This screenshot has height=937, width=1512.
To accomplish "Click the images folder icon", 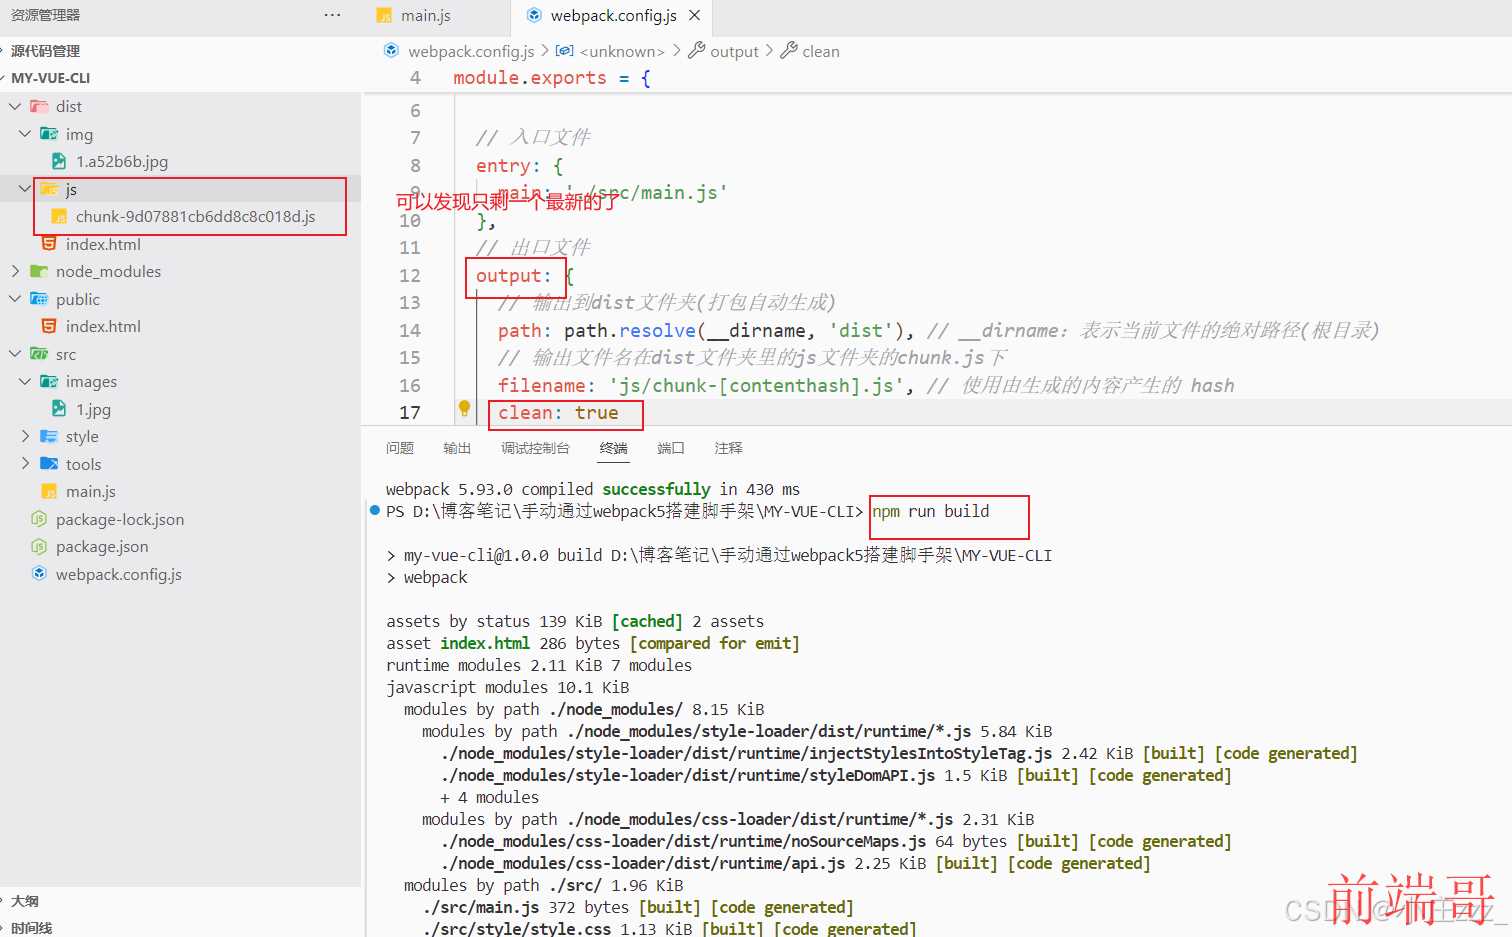I will [49, 381].
